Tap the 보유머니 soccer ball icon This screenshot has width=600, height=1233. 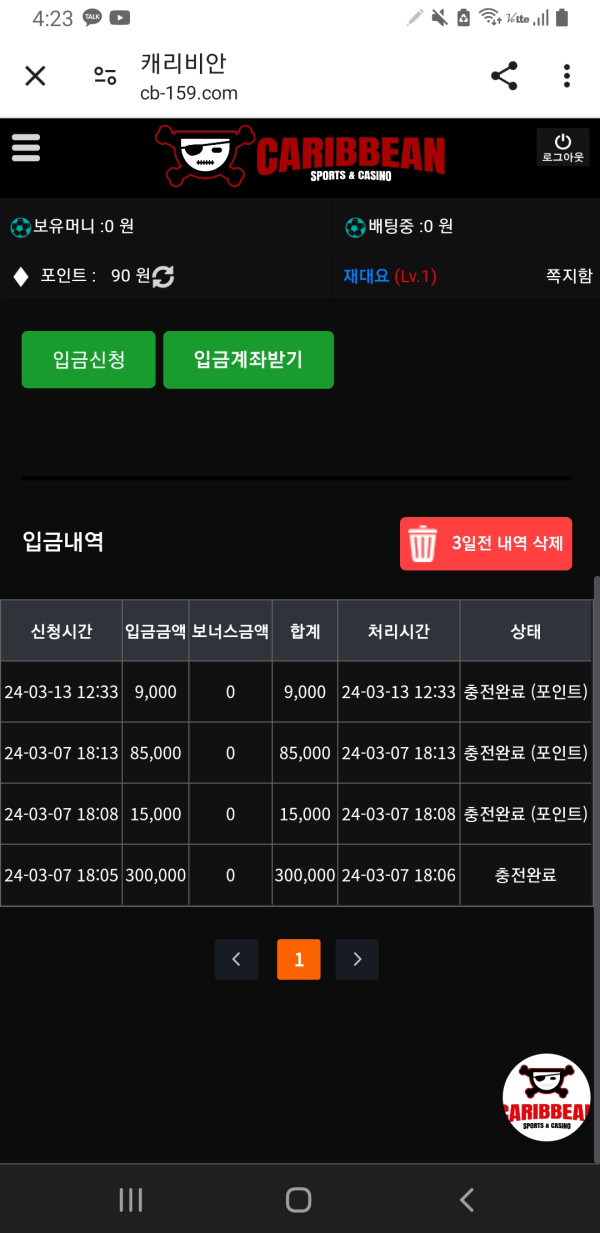(20, 227)
